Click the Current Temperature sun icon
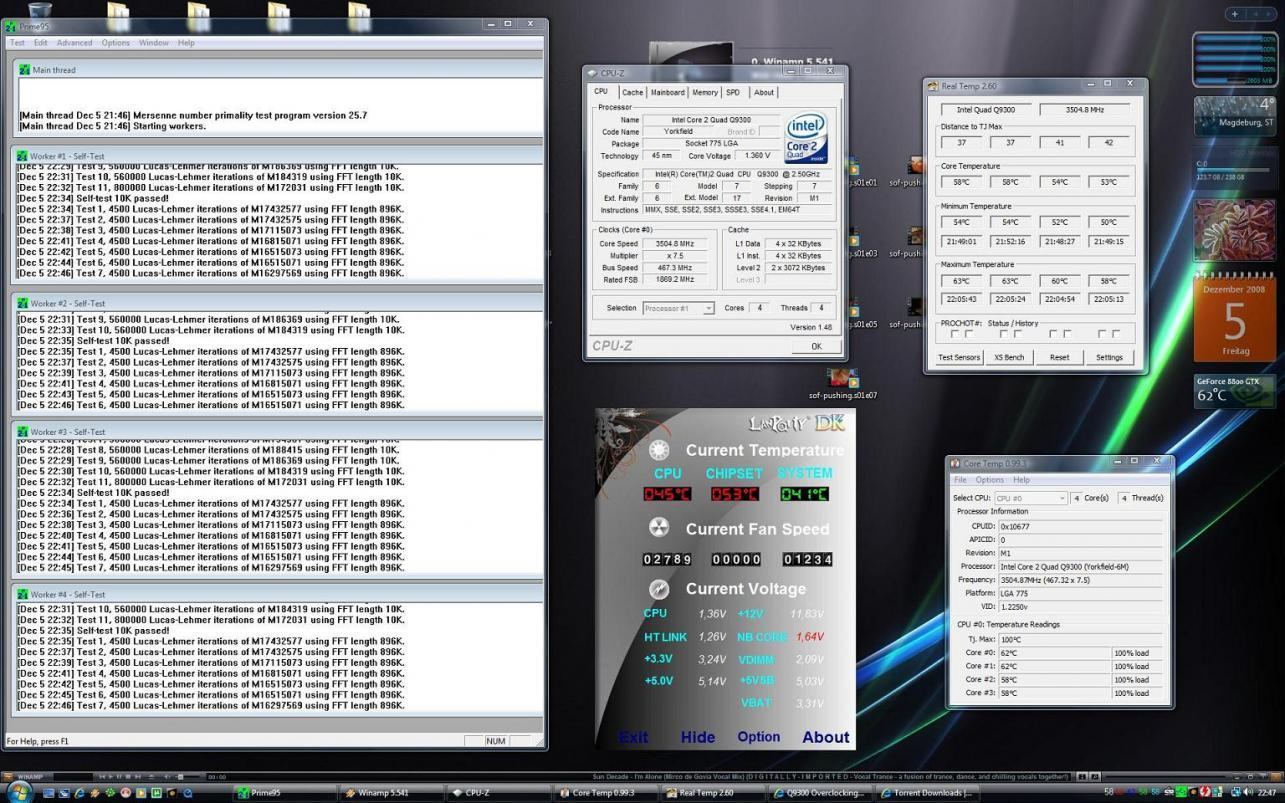1285x803 pixels. click(x=658, y=450)
